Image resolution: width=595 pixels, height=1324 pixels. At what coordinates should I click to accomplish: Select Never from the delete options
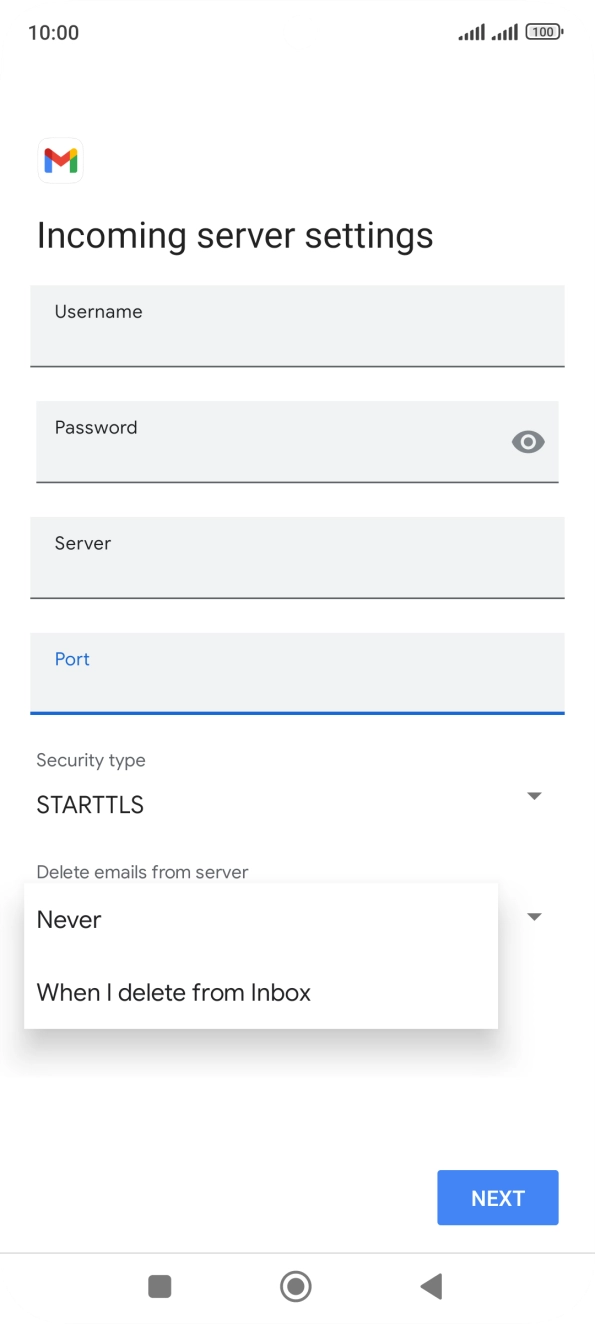click(68, 920)
